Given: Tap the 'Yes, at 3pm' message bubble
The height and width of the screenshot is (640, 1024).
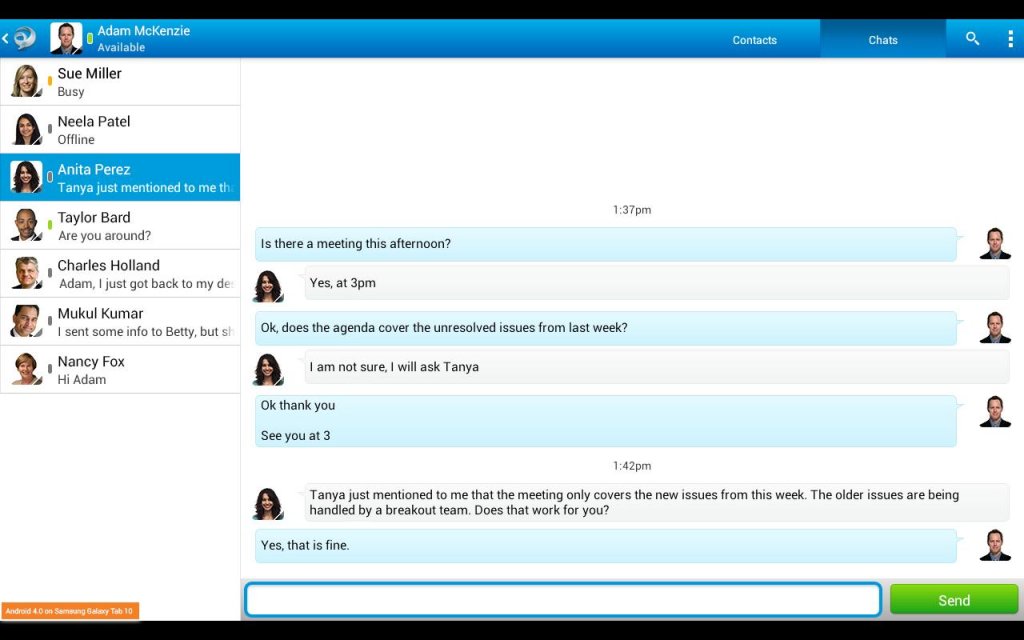Looking at the screenshot, I should 656,283.
